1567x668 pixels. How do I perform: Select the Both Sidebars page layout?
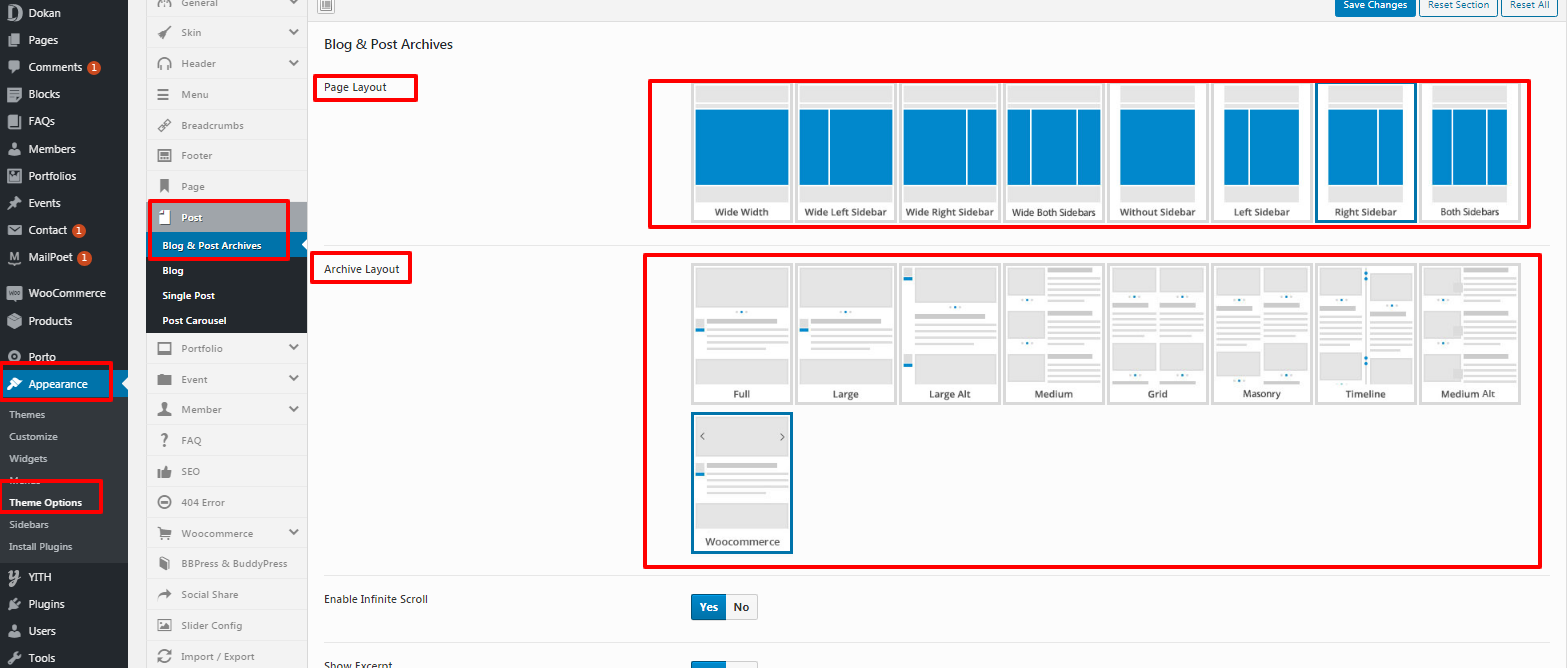(1469, 152)
